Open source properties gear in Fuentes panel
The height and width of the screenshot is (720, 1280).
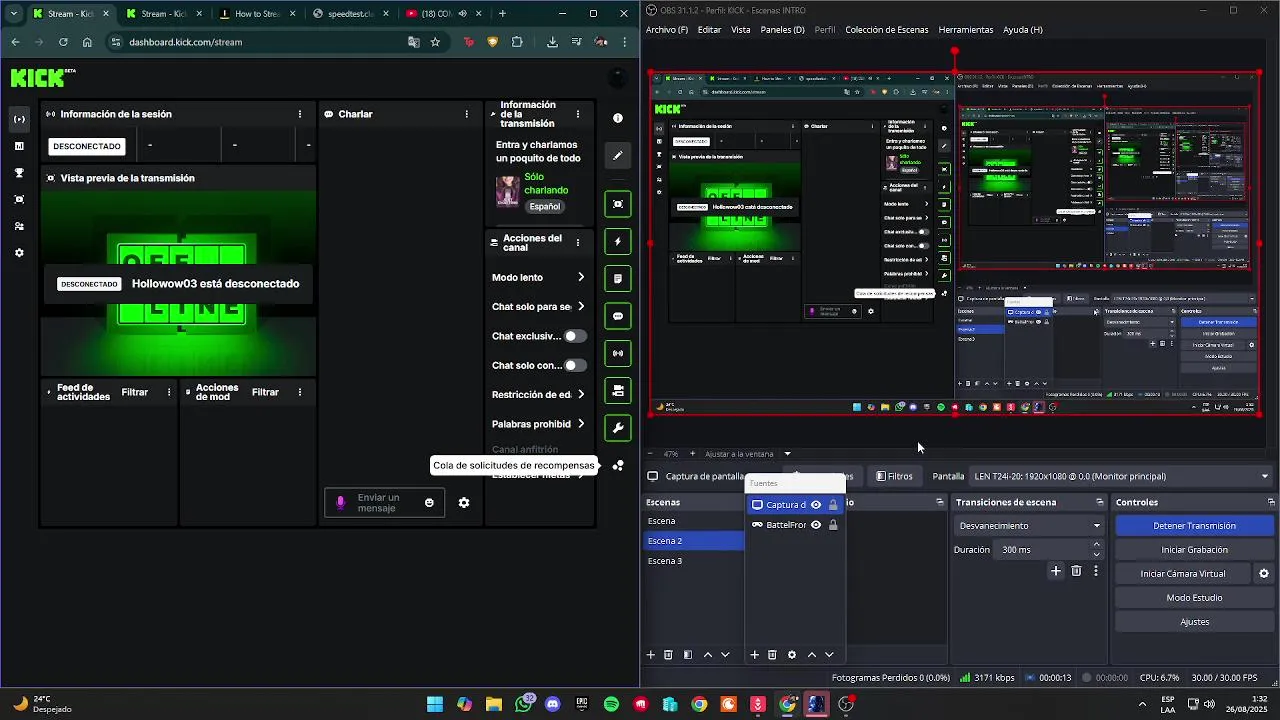coord(792,655)
